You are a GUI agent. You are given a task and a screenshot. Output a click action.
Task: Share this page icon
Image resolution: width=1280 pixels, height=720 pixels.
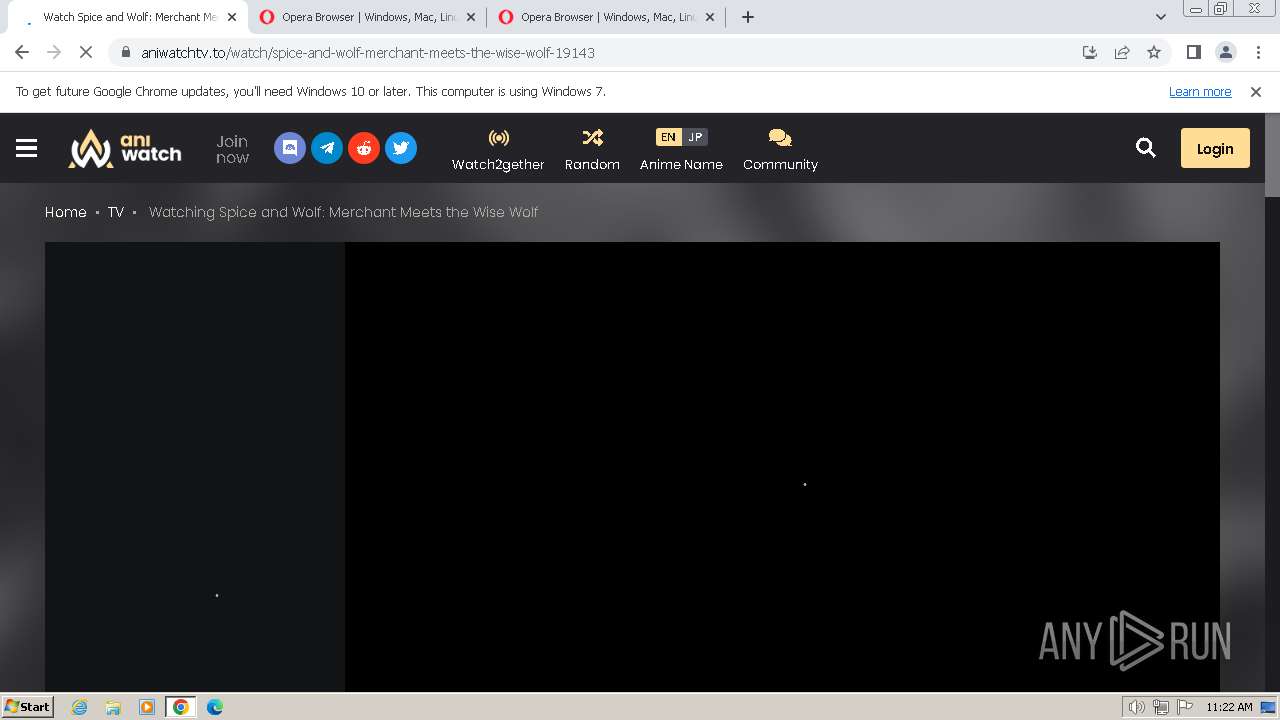pos(1122,52)
